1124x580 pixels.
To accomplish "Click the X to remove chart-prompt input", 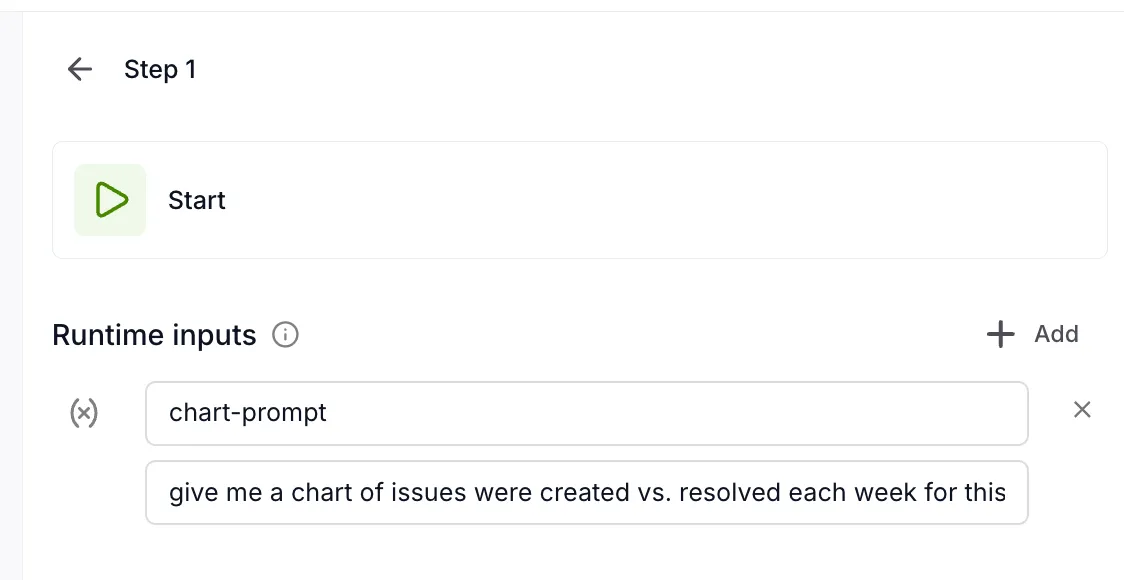I will [1082, 409].
